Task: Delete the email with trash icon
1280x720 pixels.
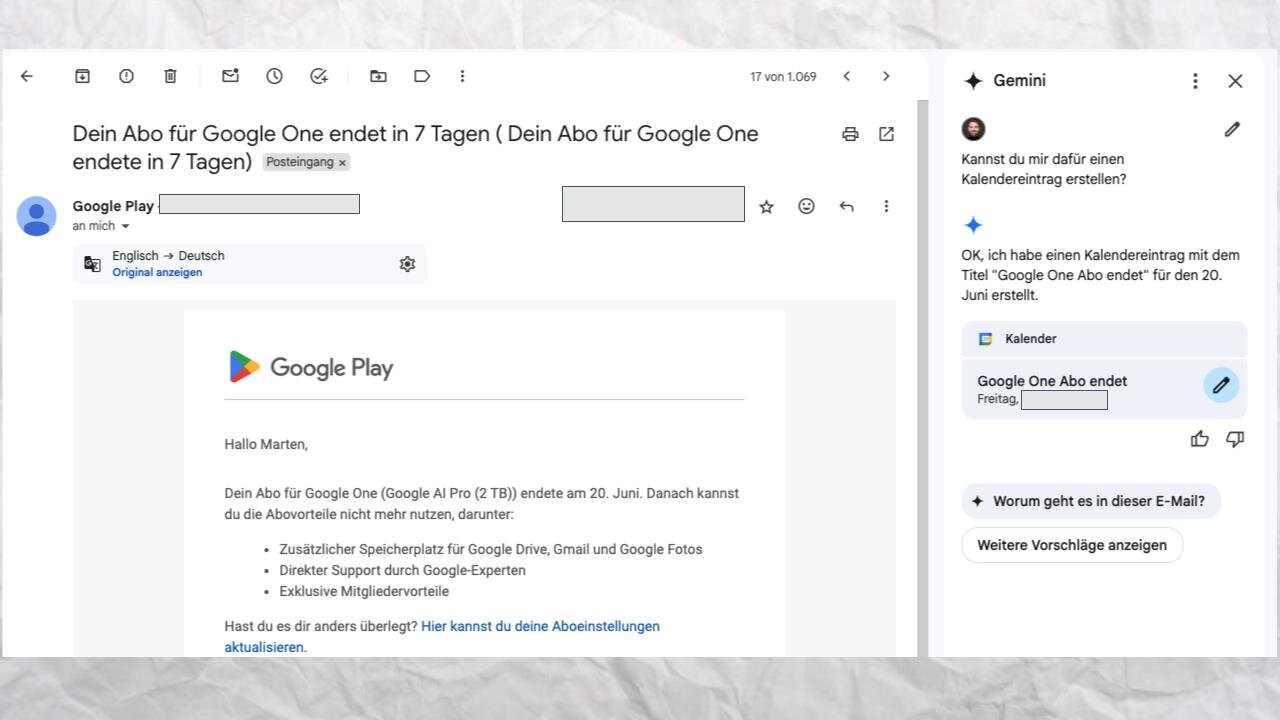Action: [x=171, y=76]
